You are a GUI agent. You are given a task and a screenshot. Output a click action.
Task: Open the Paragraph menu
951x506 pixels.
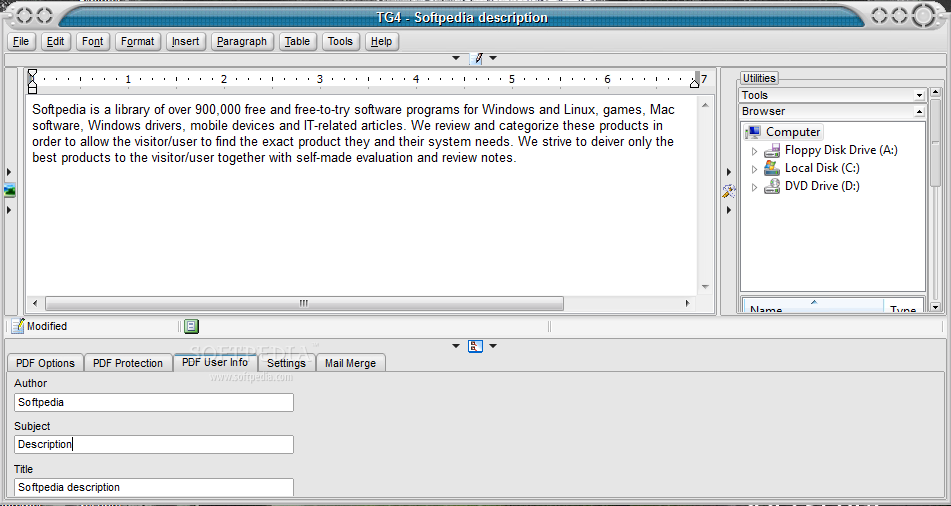point(242,41)
